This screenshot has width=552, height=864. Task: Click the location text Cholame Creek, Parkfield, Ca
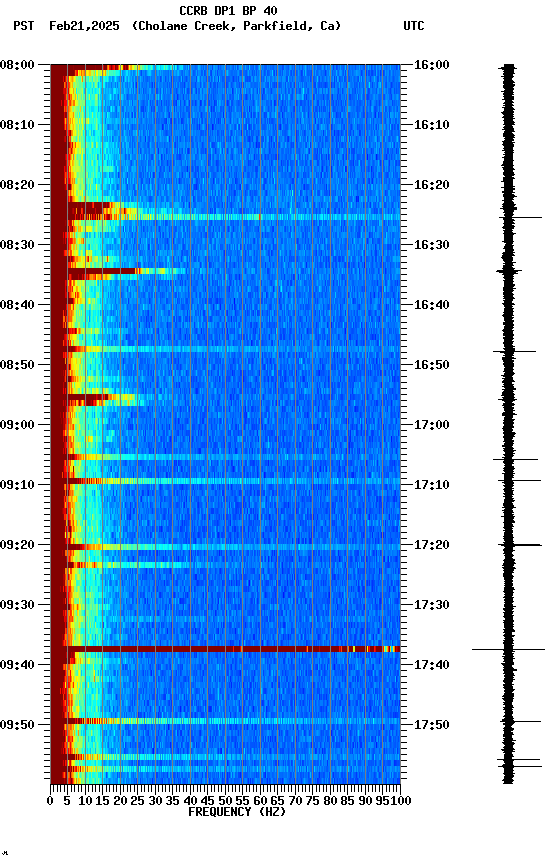(236, 26)
